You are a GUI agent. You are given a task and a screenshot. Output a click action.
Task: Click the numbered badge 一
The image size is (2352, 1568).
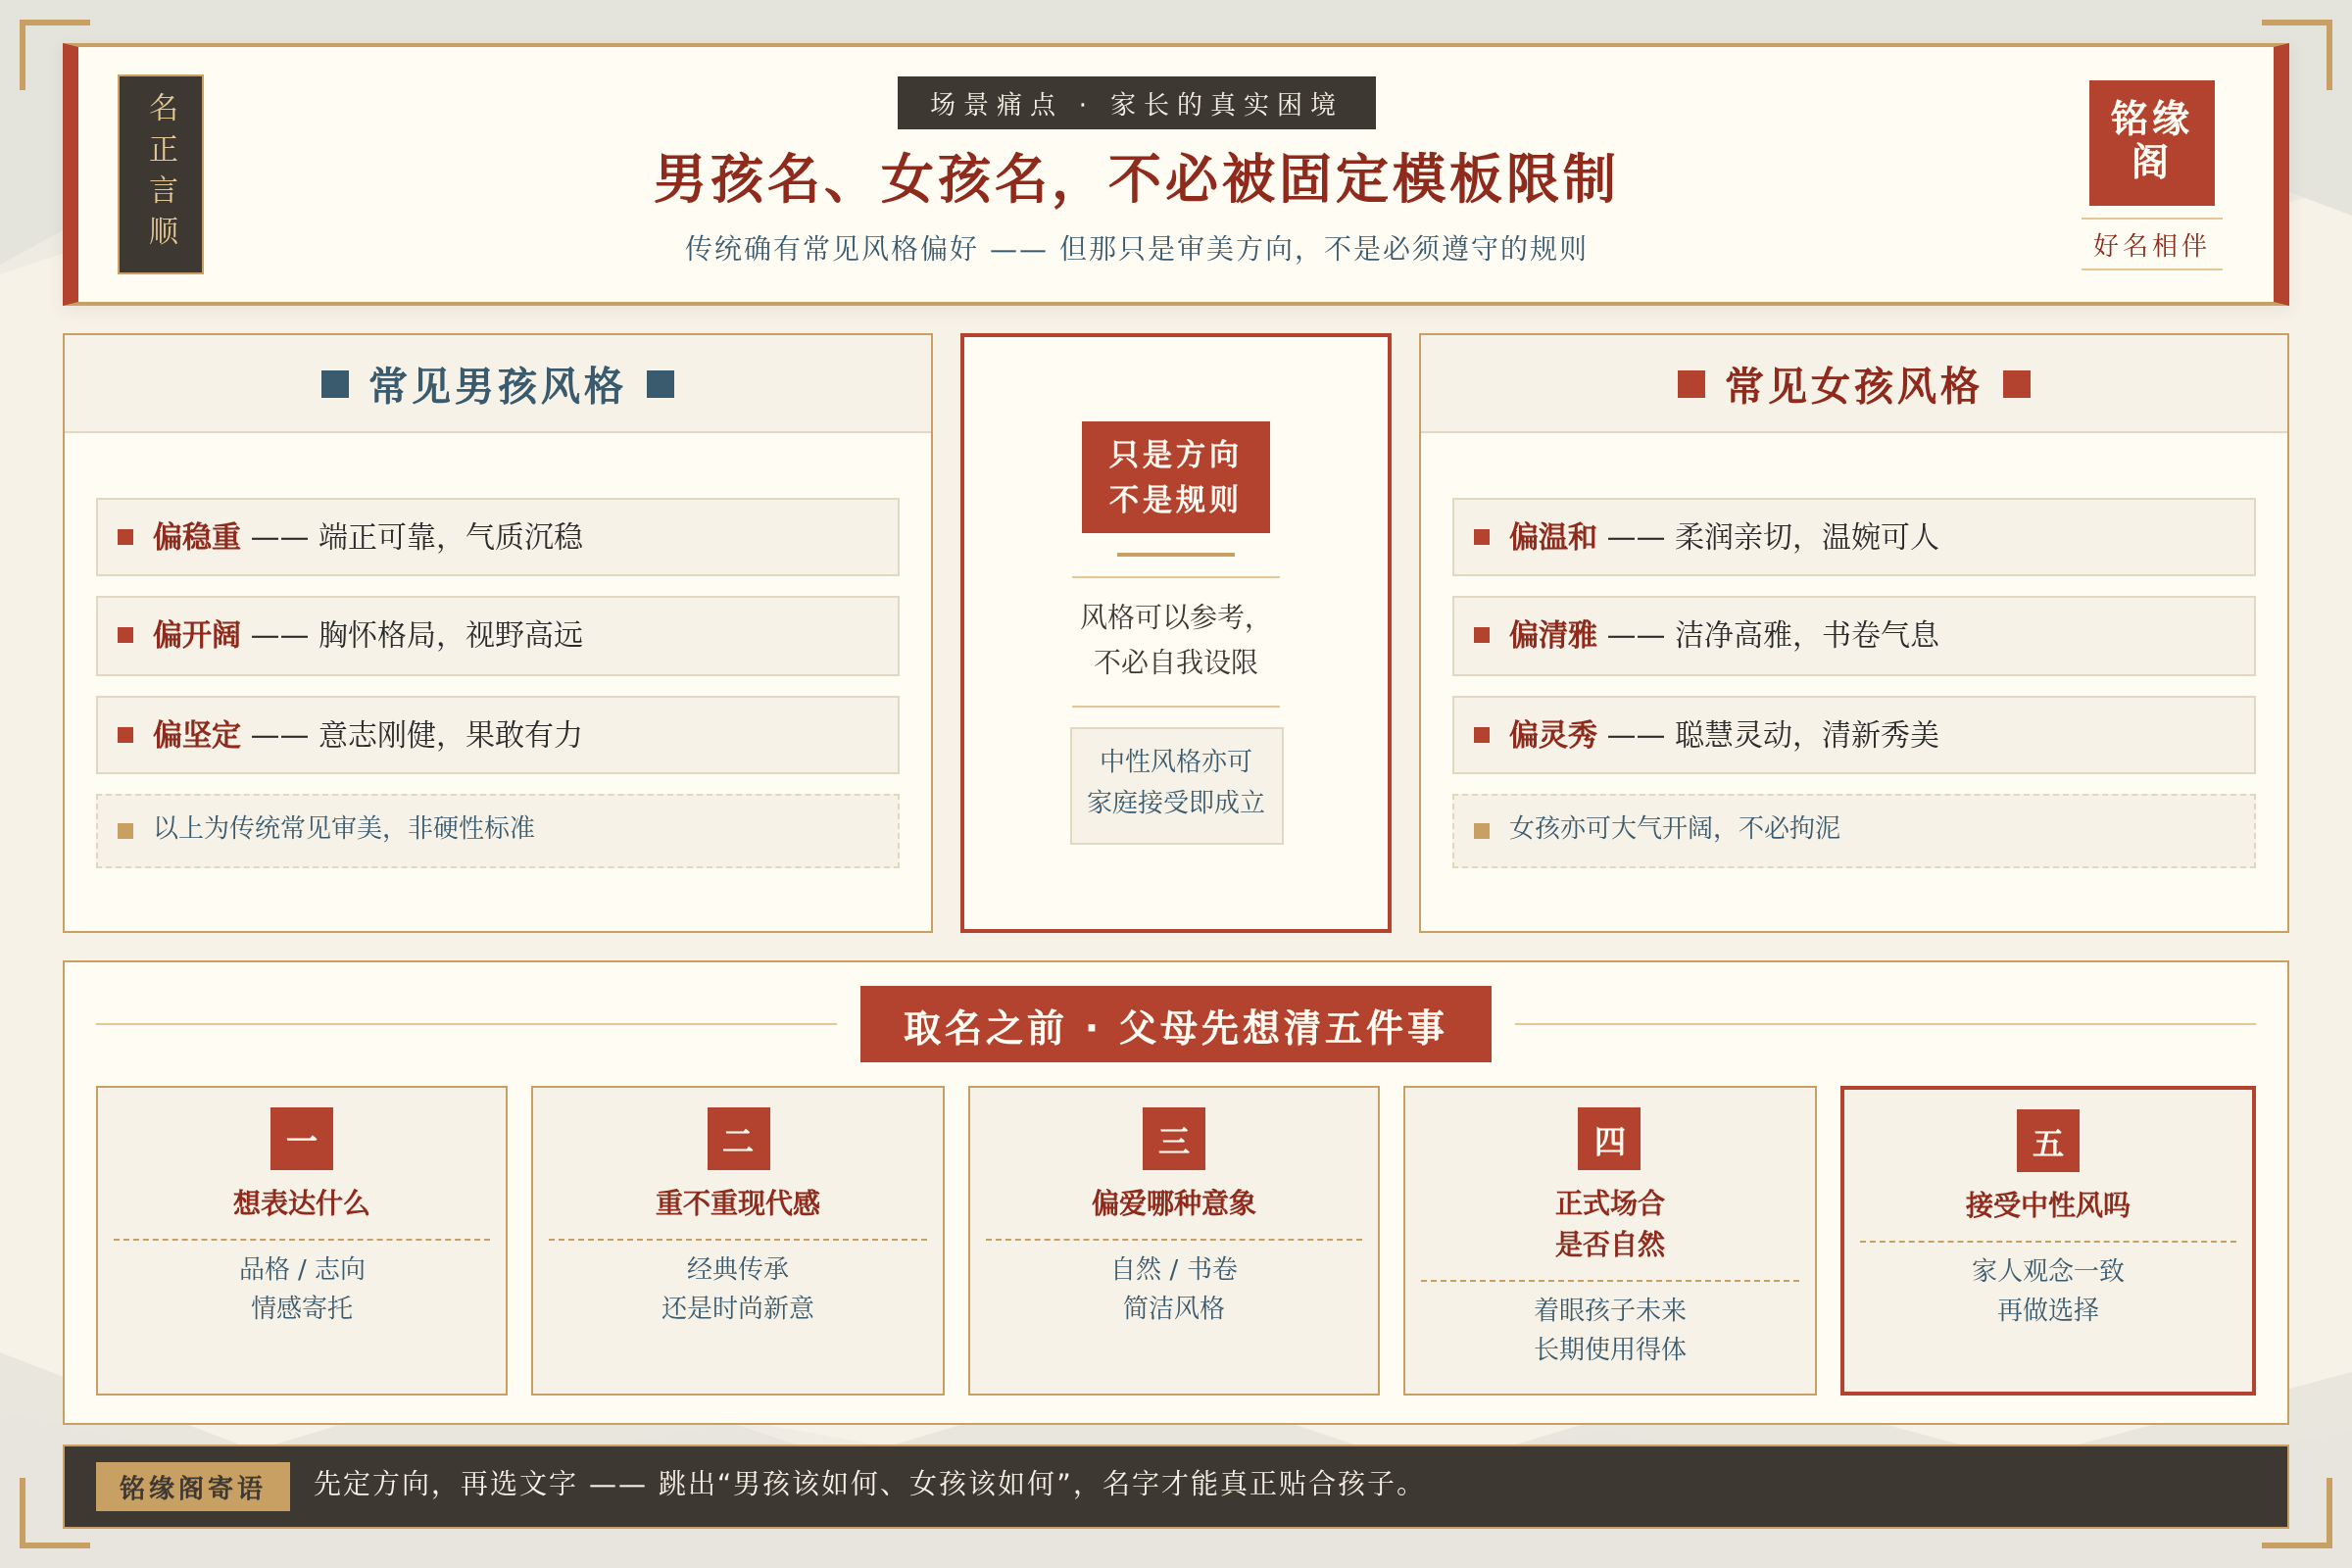[301, 1138]
